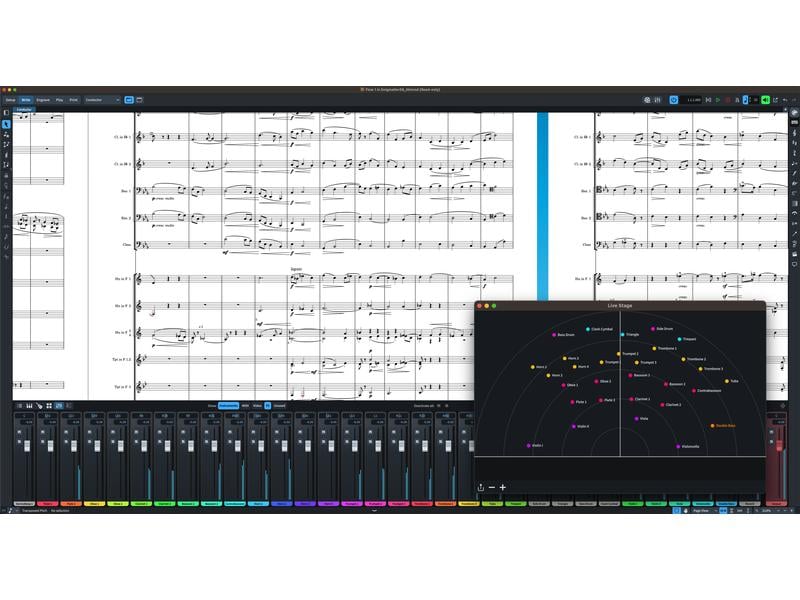
Task: Switch to Engrave mode tab
Action: [x=43, y=100]
